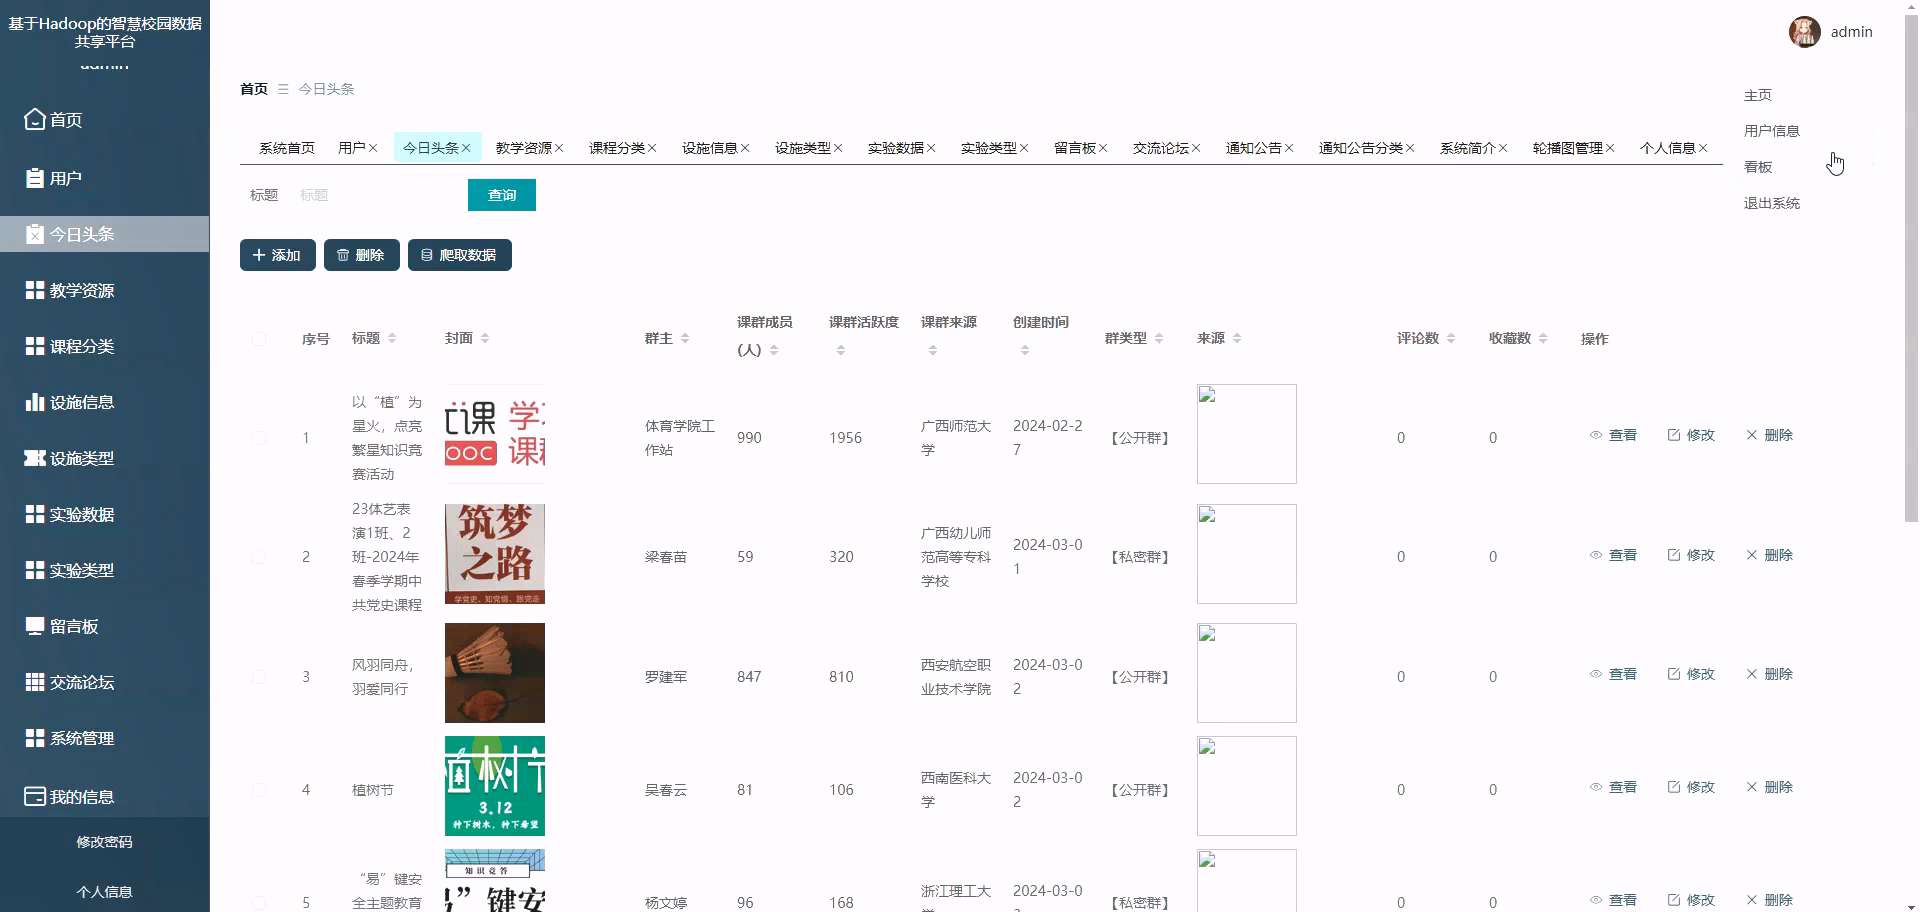The height and width of the screenshot is (912, 1920).
Task: Switch to the 实验类型 tab
Action: [x=988, y=148]
